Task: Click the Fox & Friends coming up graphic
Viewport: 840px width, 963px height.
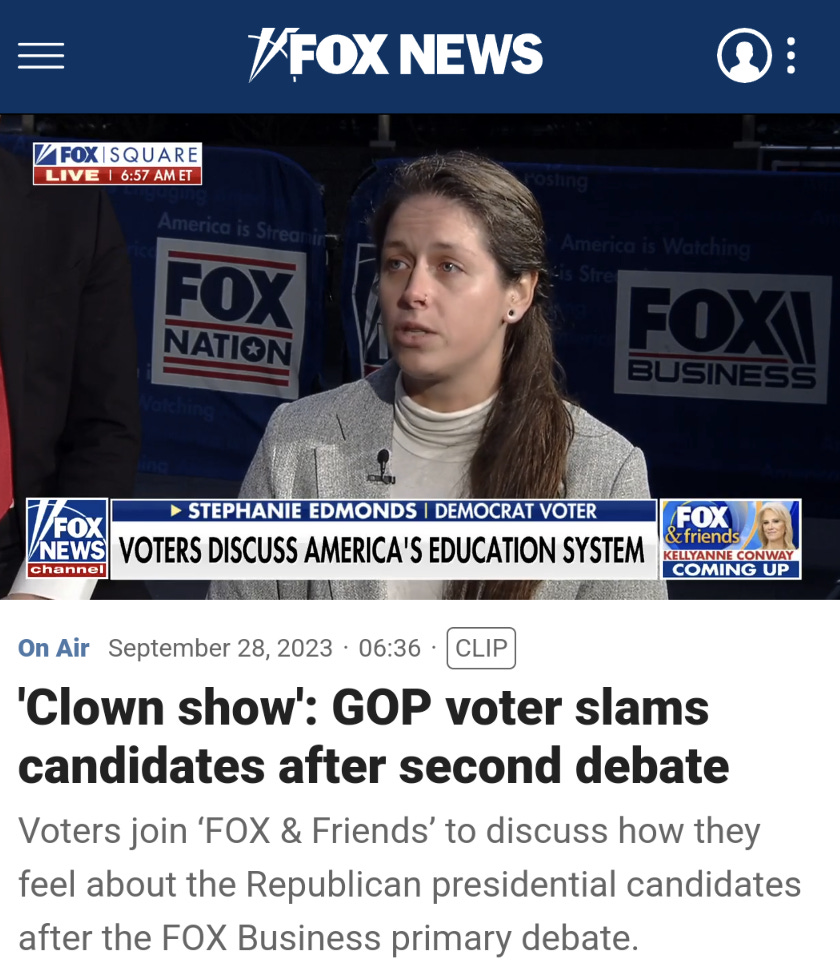Action: coord(731,539)
